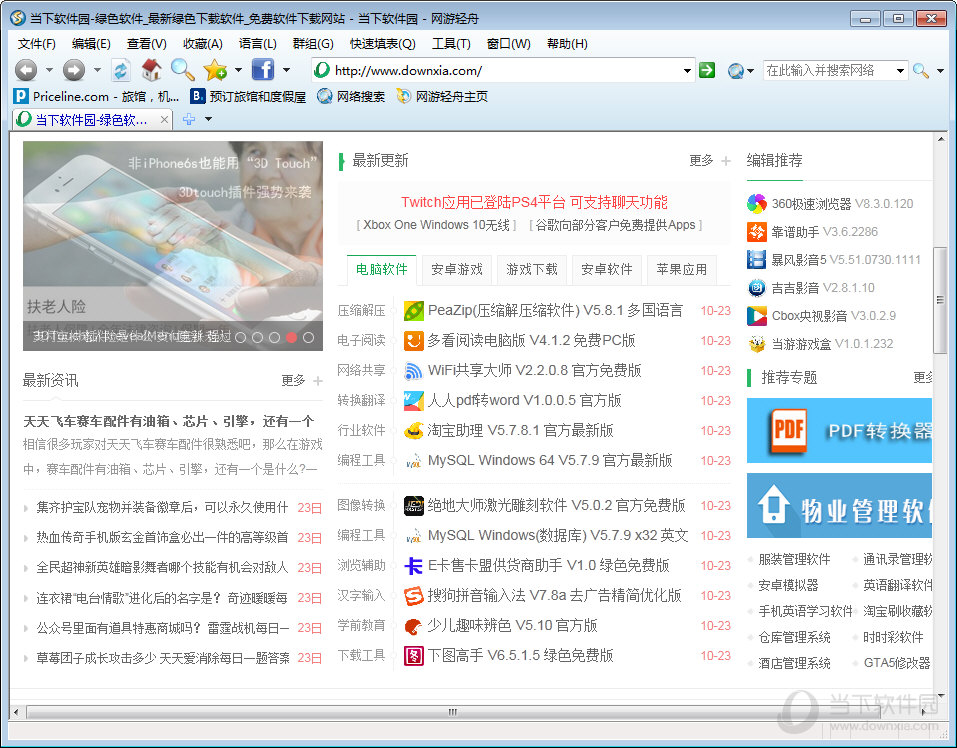Click the 在此输入并搜索网络 search field
This screenshot has height=748, width=957.
pyautogui.click(x=829, y=71)
